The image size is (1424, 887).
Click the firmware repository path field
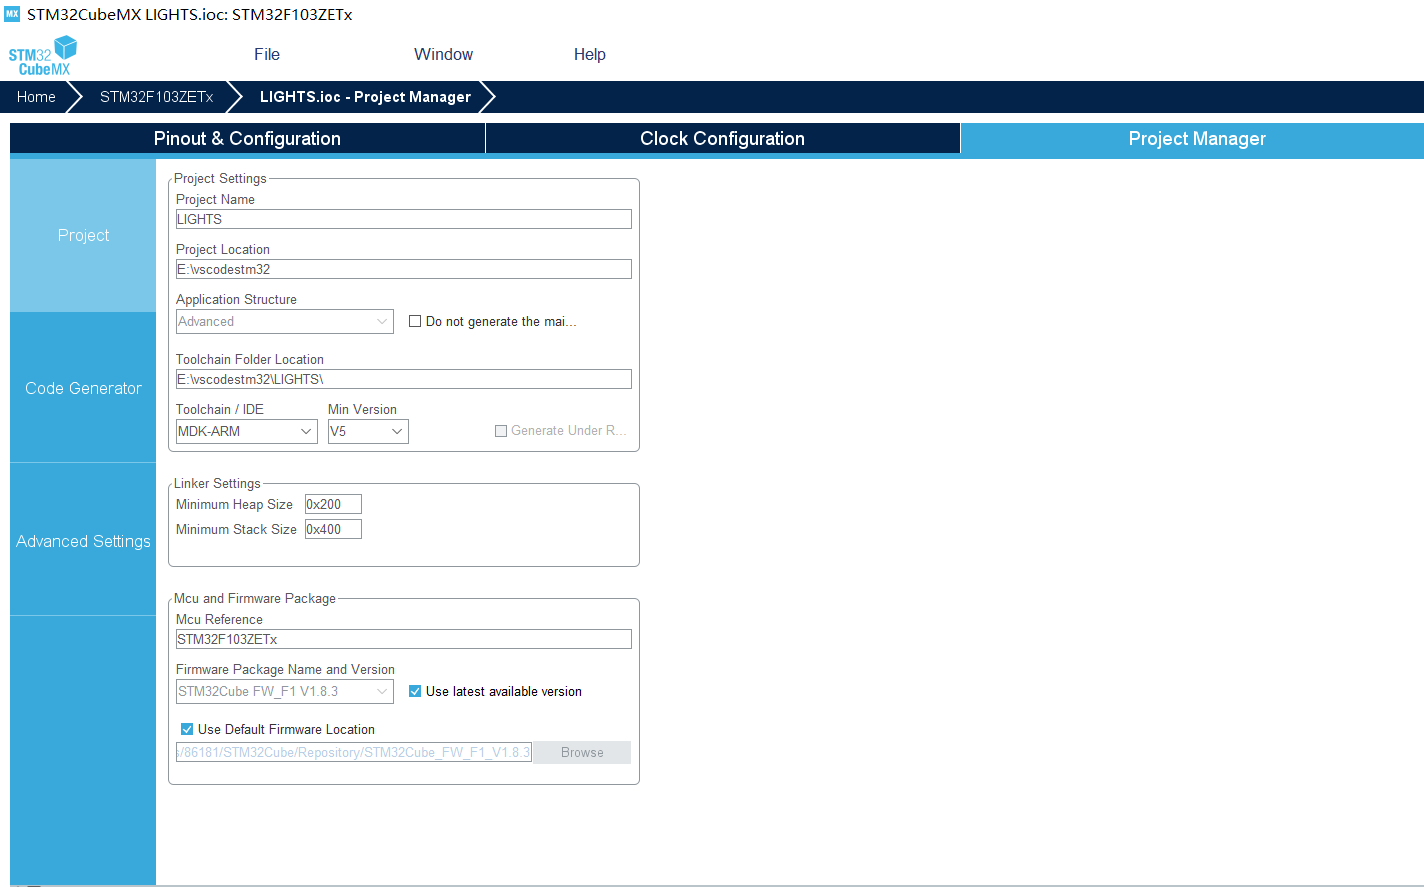click(x=354, y=752)
